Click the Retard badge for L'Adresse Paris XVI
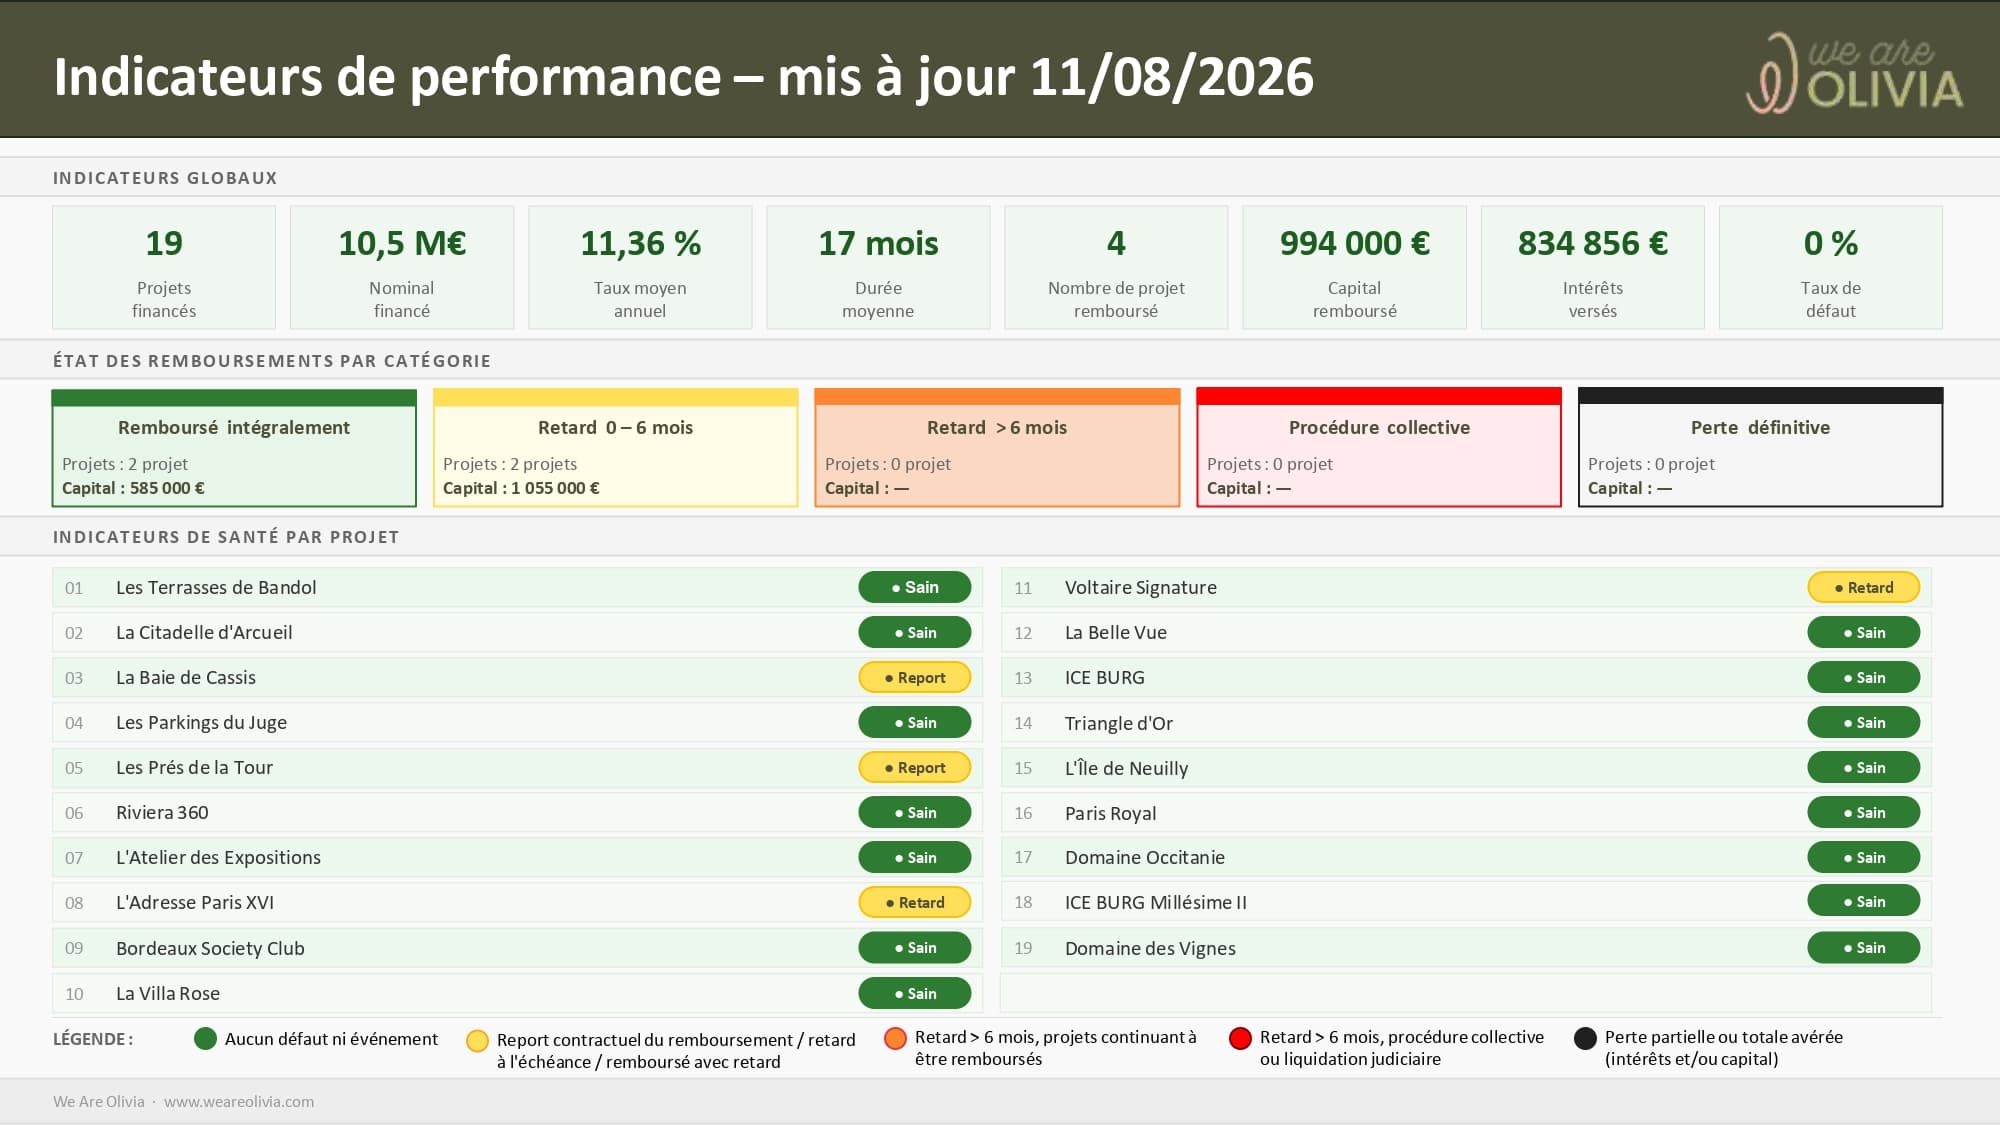This screenshot has height=1125, width=2000. (x=915, y=902)
